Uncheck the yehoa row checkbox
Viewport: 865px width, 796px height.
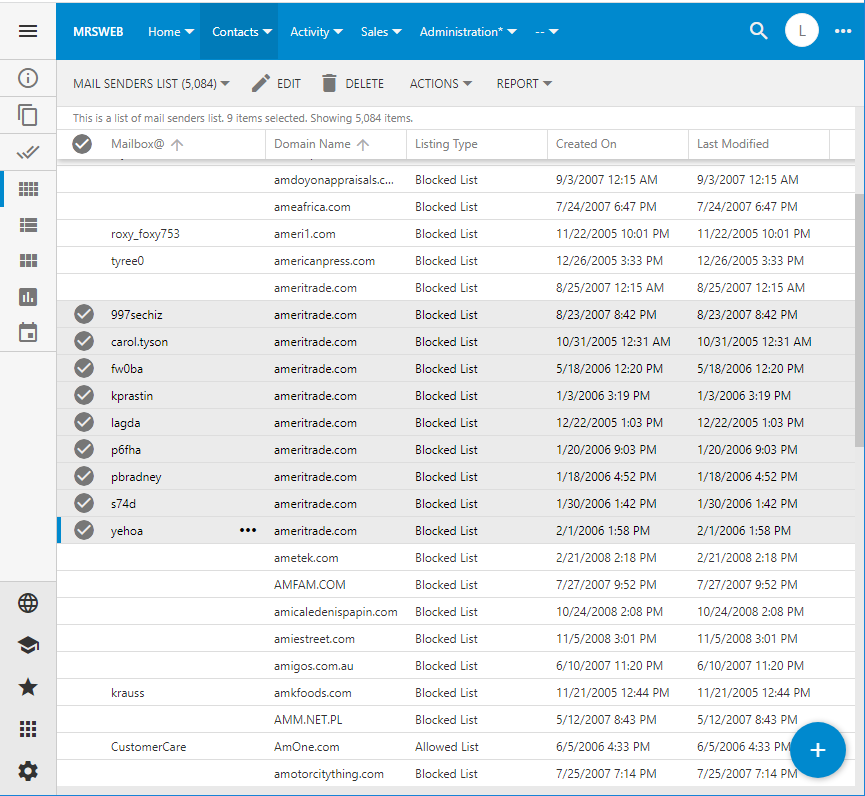tap(84, 530)
